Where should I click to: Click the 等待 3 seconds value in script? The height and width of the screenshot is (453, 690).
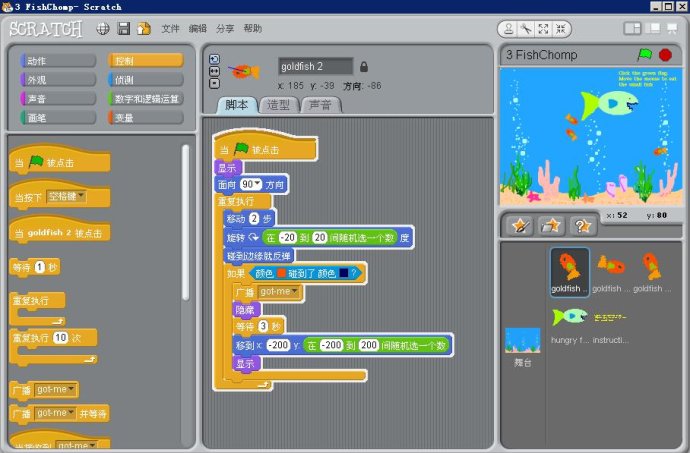coord(263,326)
